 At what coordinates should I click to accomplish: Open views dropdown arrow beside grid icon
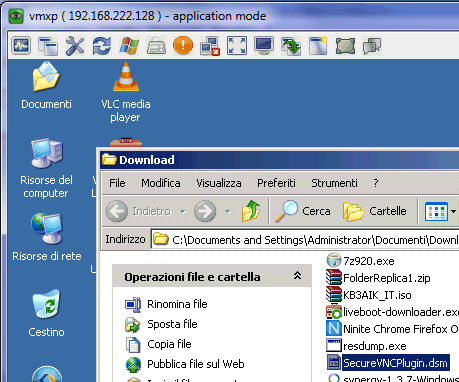tap(453, 211)
